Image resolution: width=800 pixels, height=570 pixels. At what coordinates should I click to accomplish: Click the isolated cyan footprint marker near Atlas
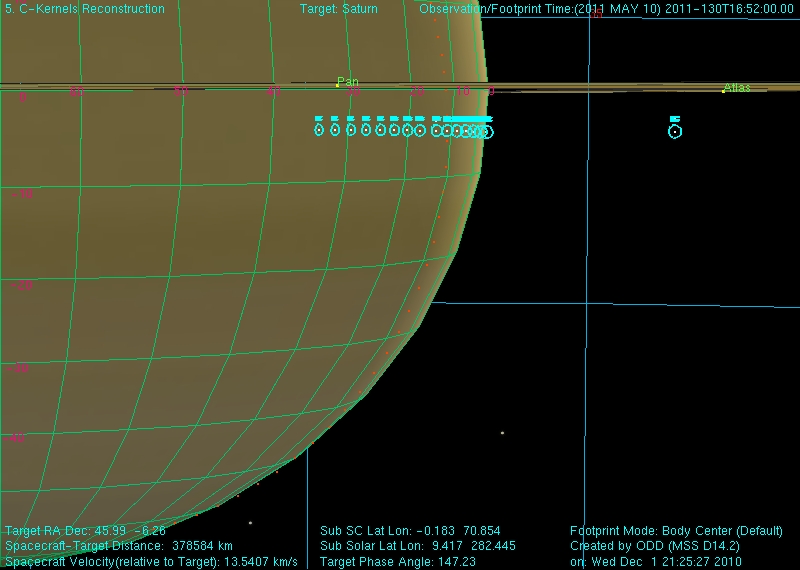coord(675,131)
